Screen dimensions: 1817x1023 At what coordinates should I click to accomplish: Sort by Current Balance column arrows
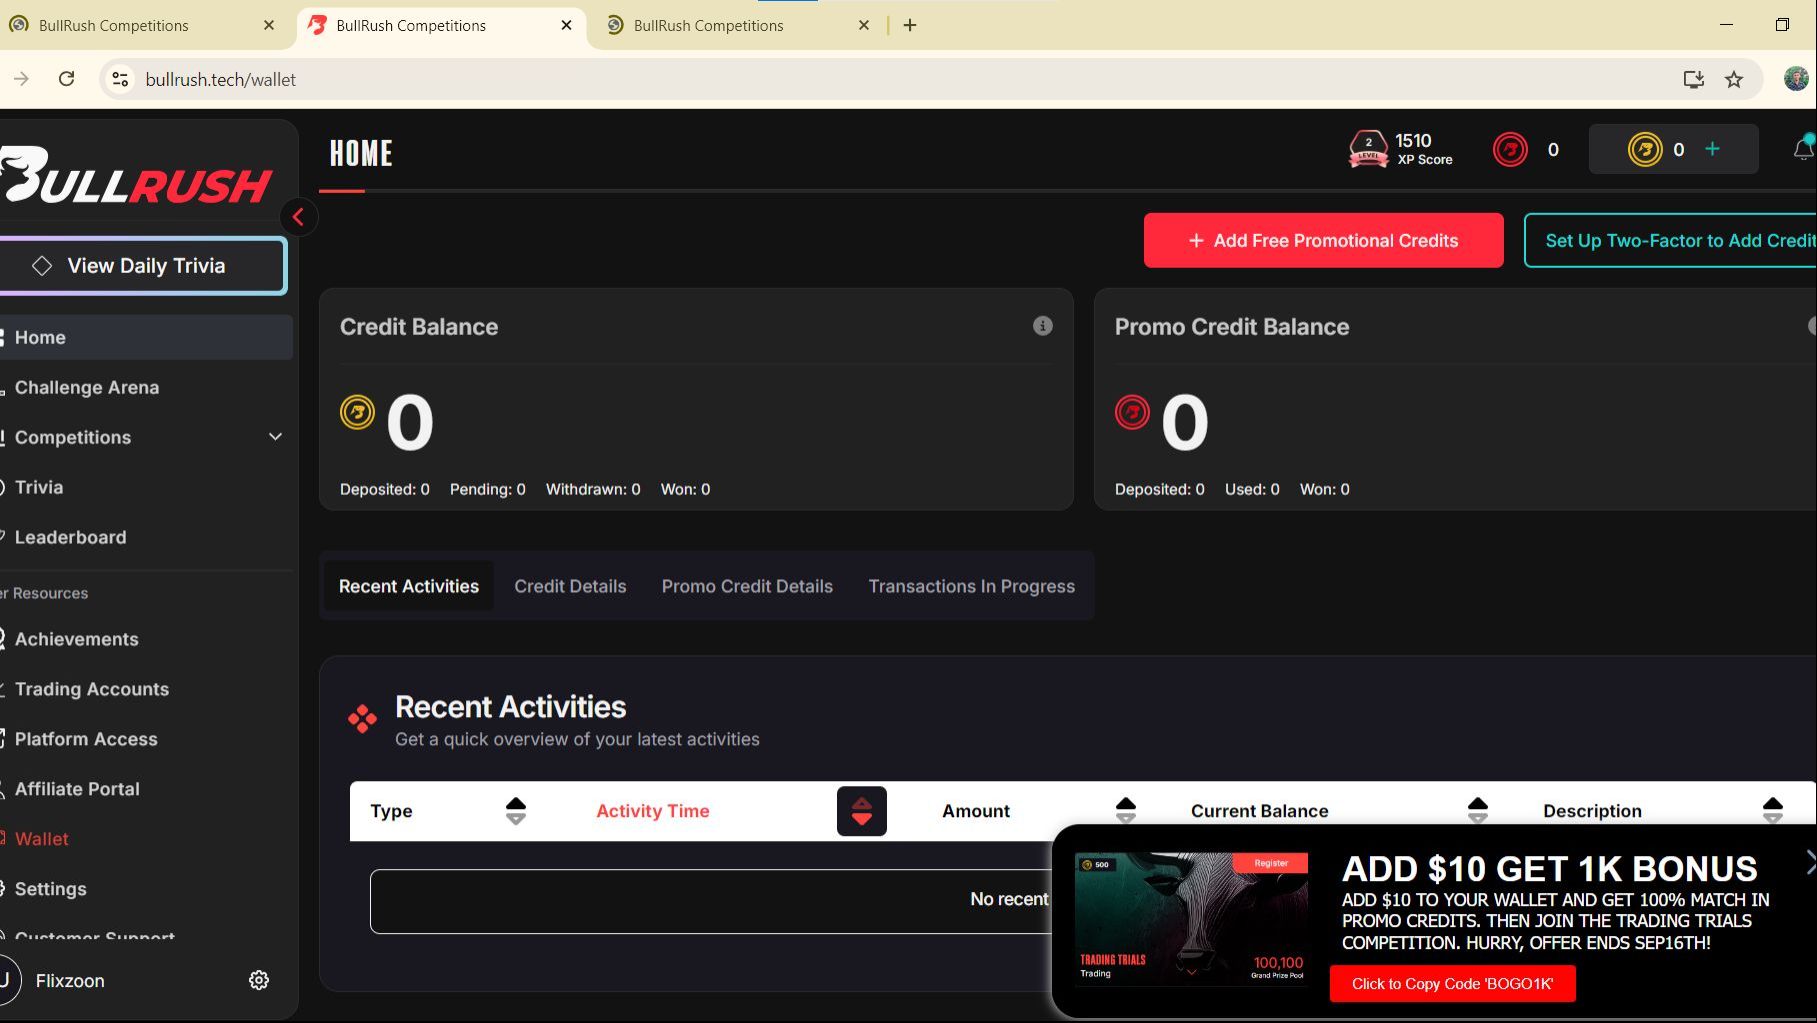tap(1478, 811)
